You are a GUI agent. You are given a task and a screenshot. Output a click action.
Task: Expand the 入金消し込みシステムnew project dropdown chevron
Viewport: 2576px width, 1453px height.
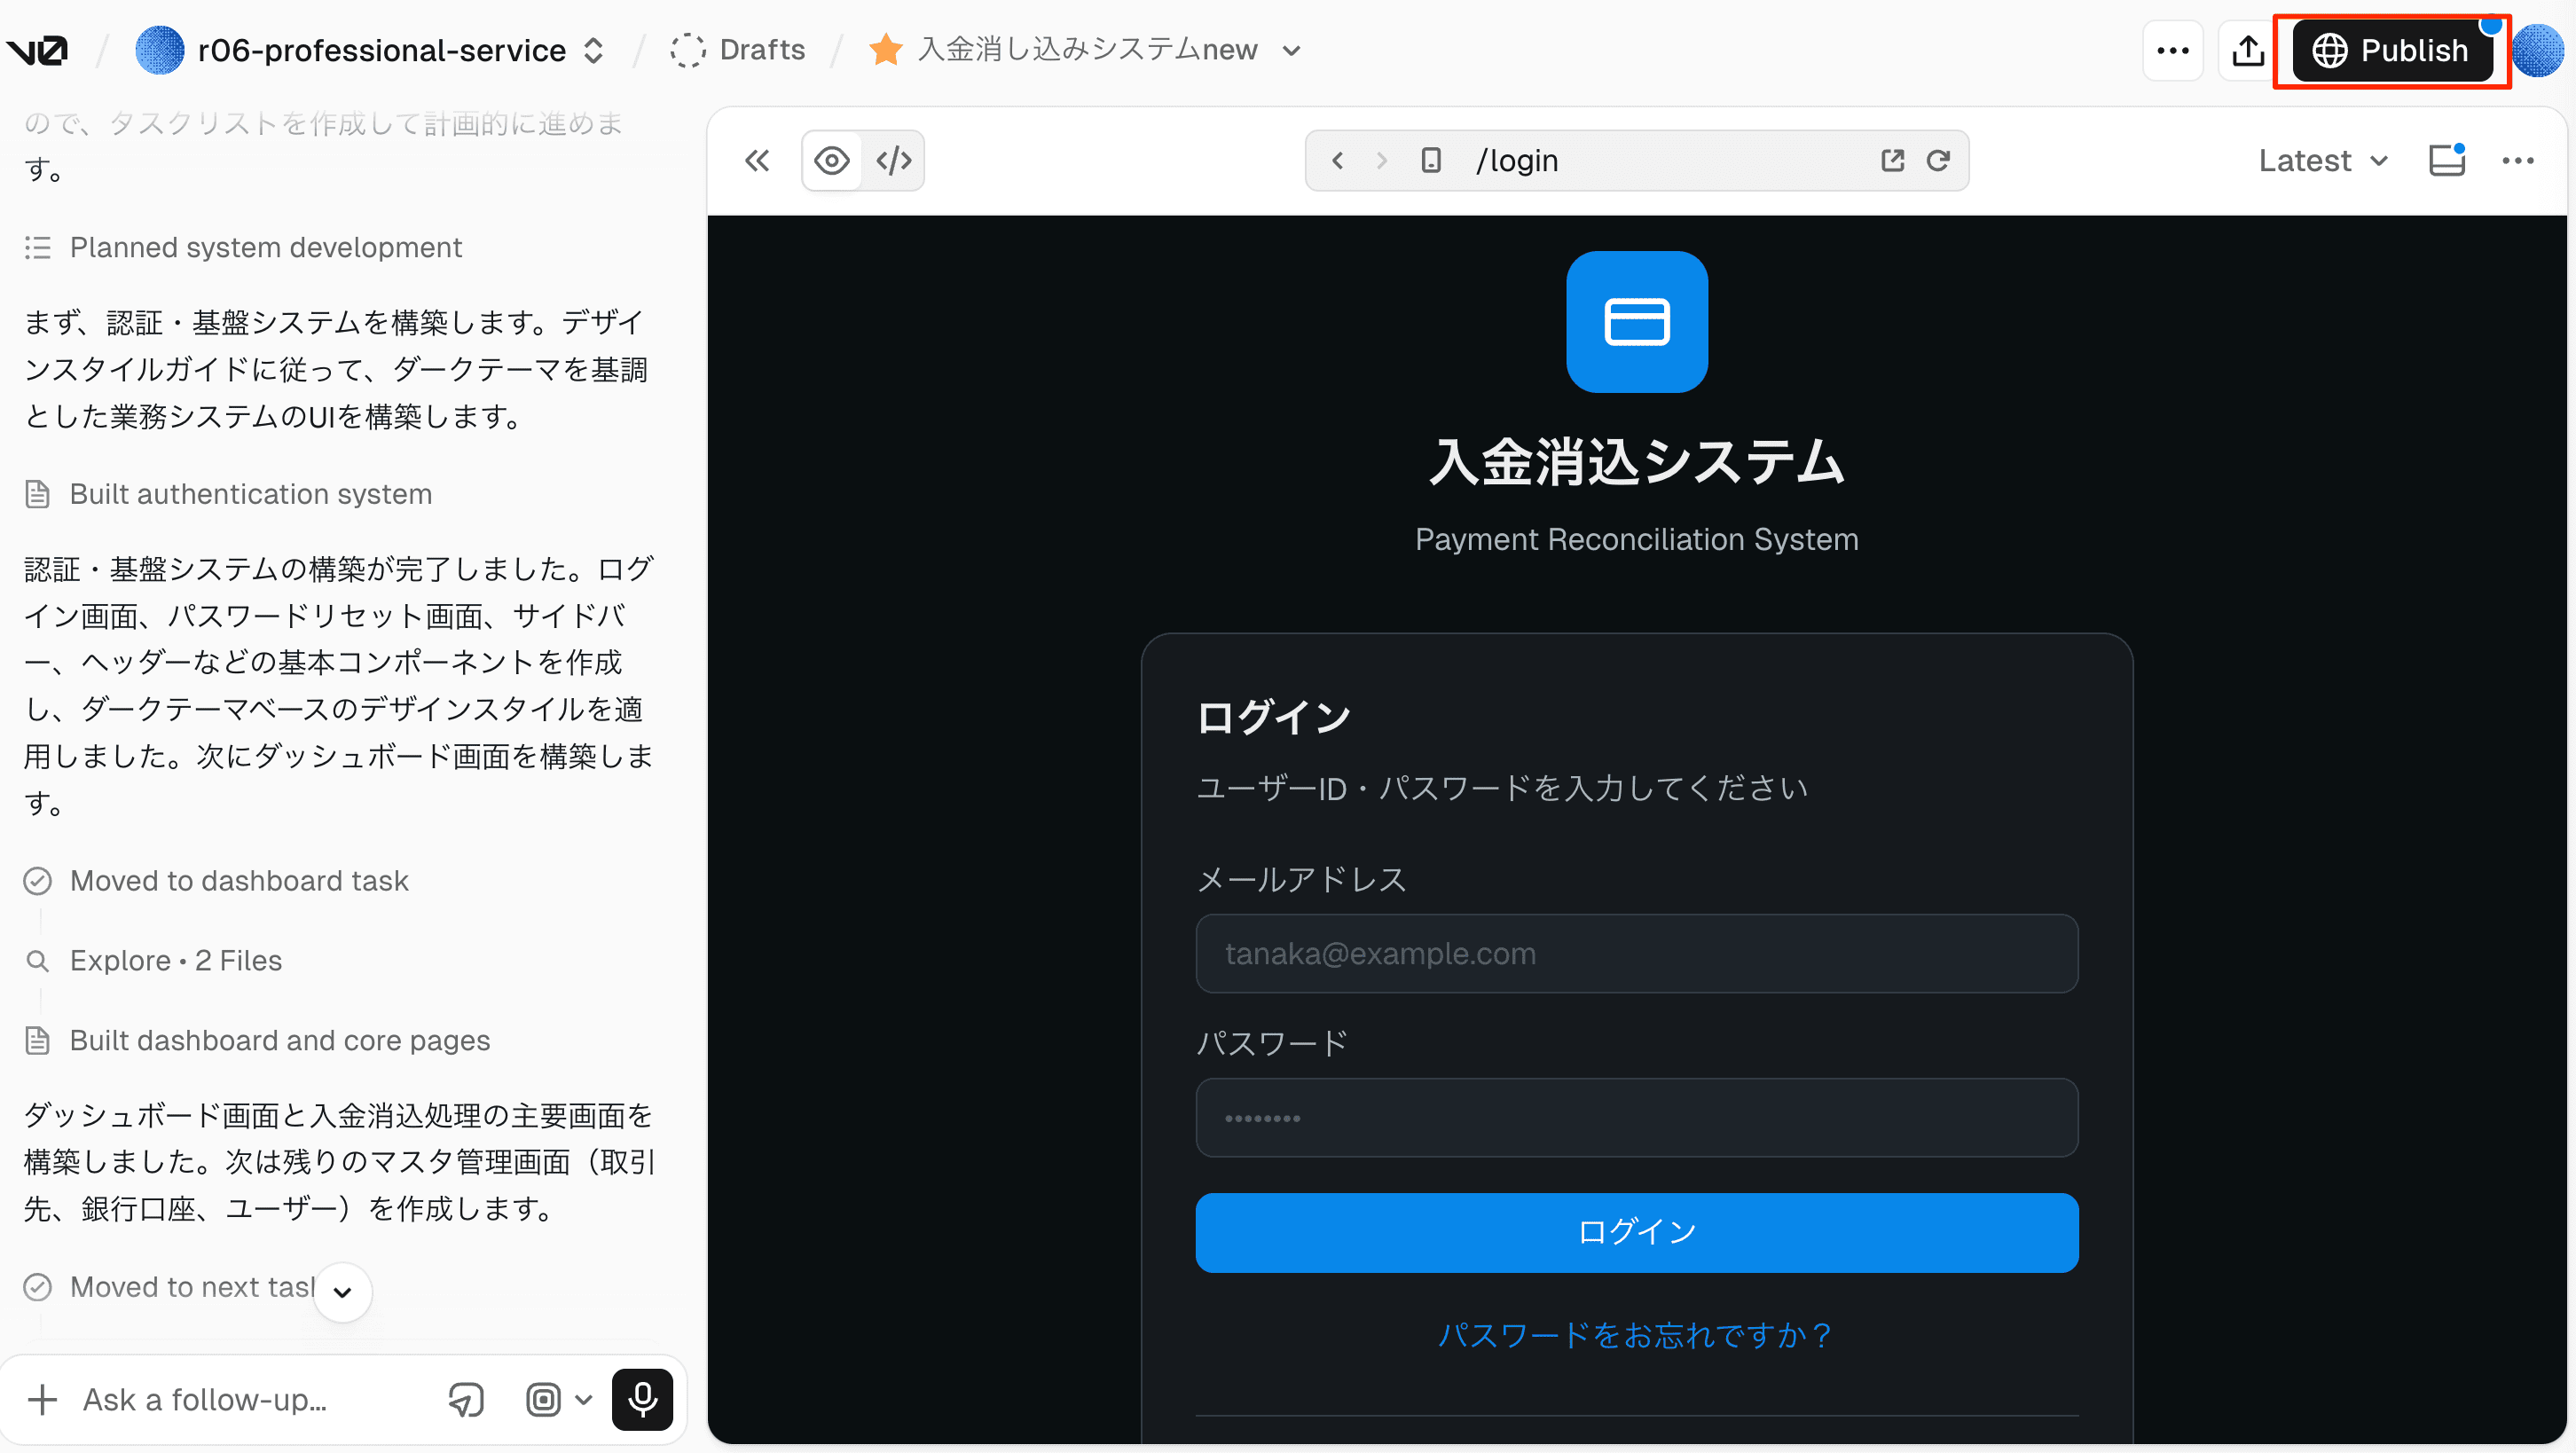(1291, 50)
